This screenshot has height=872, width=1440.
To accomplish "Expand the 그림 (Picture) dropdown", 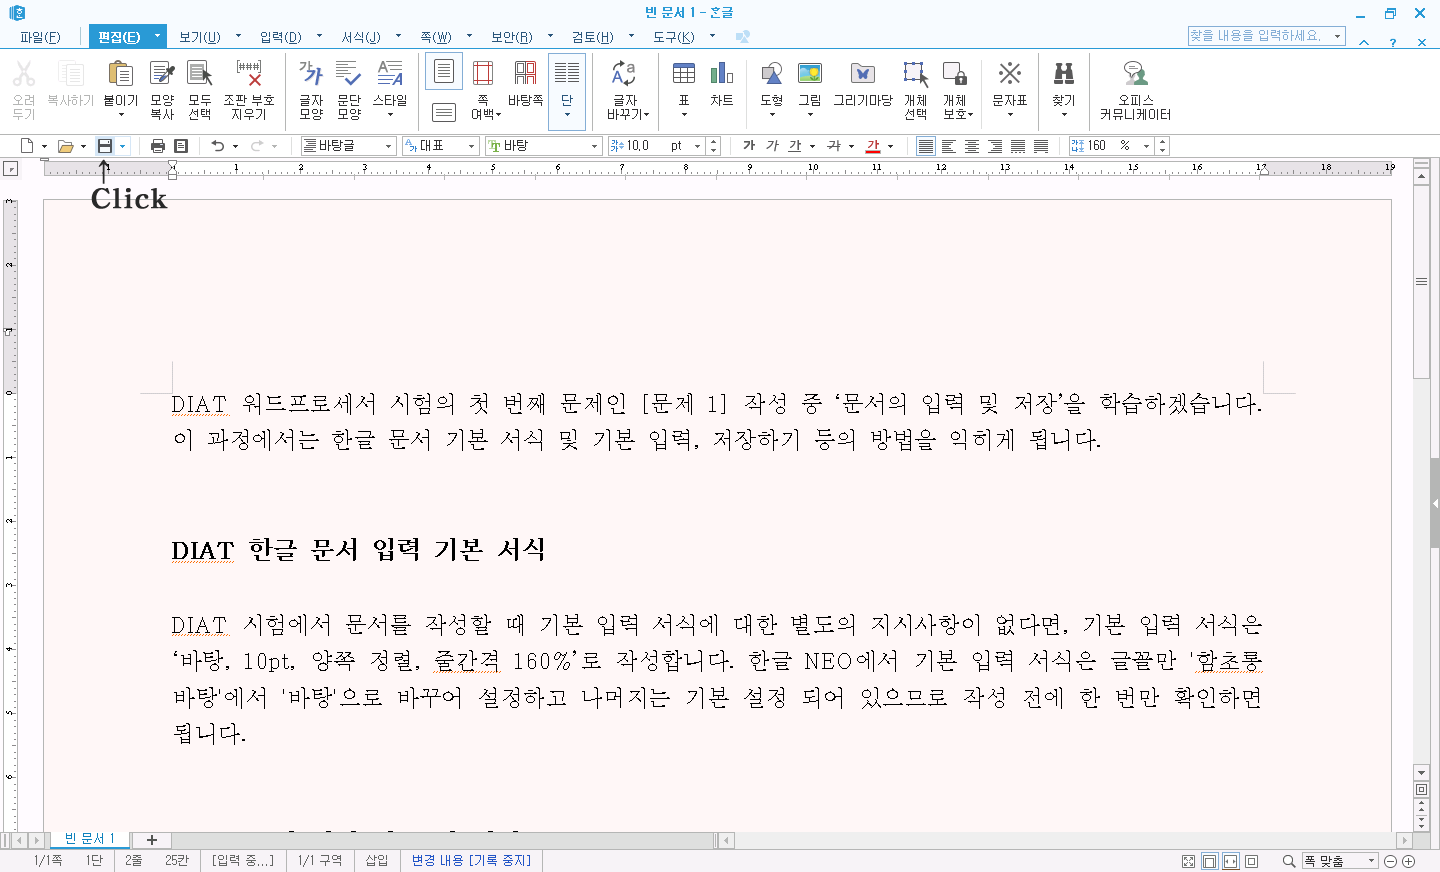I will click(810, 115).
